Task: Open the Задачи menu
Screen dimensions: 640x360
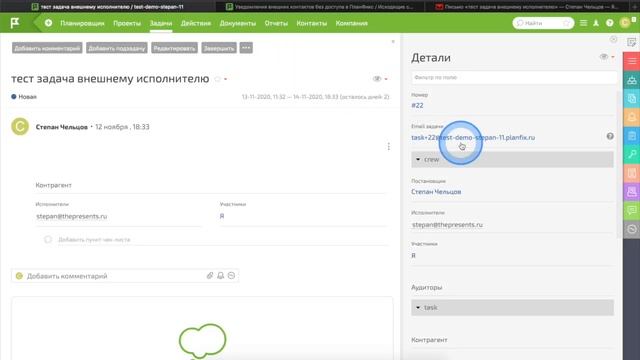Action: [161, 23]
